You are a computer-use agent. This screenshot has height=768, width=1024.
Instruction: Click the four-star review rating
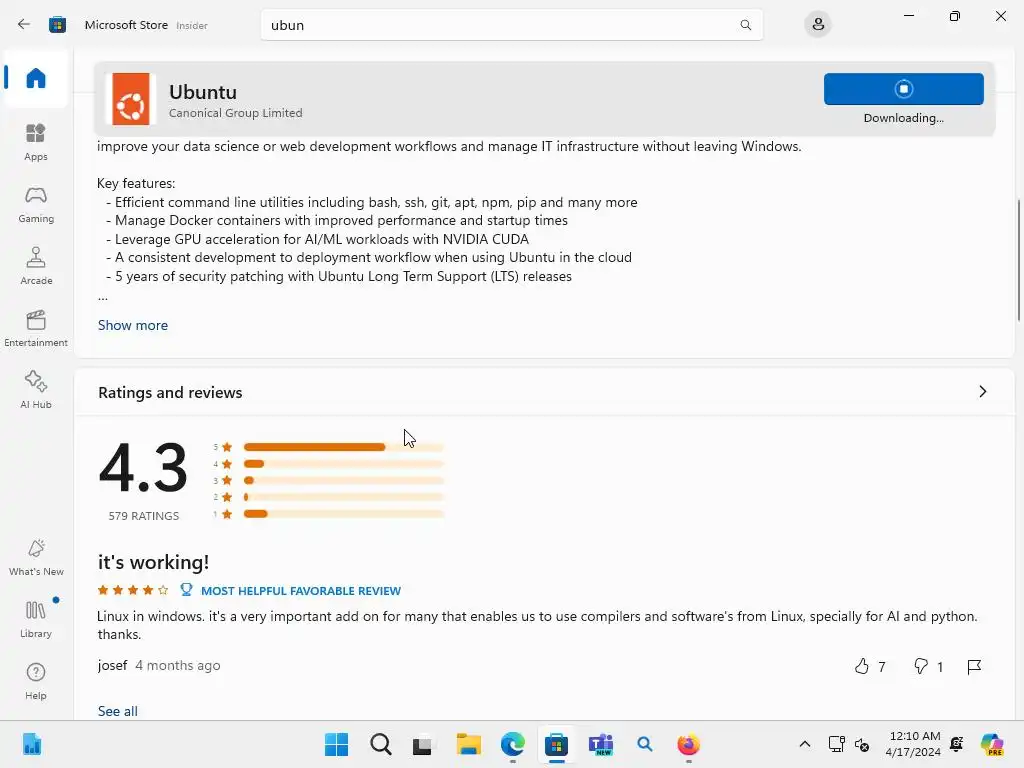[133, 590]
